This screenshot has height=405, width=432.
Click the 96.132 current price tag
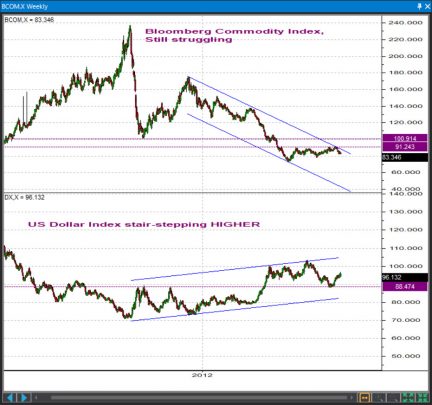click(405, 277)
